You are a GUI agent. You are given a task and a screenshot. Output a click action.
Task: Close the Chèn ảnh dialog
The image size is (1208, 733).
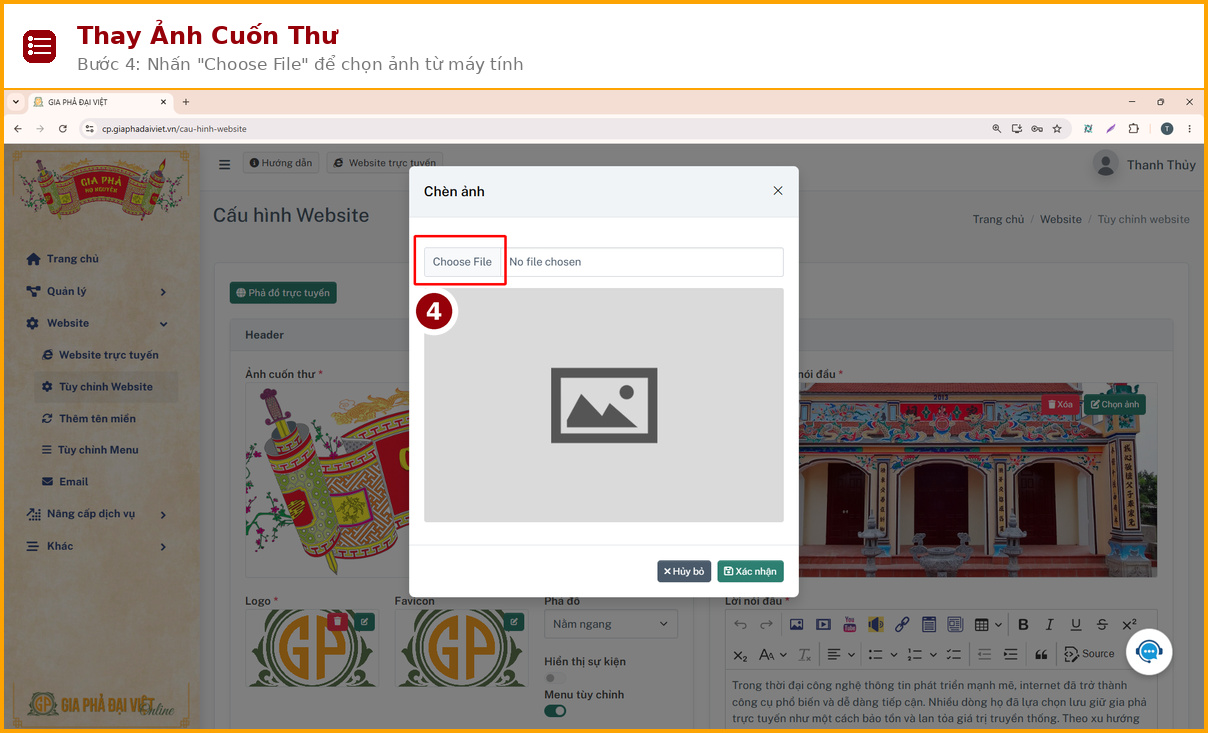click(x=778, y=191)
